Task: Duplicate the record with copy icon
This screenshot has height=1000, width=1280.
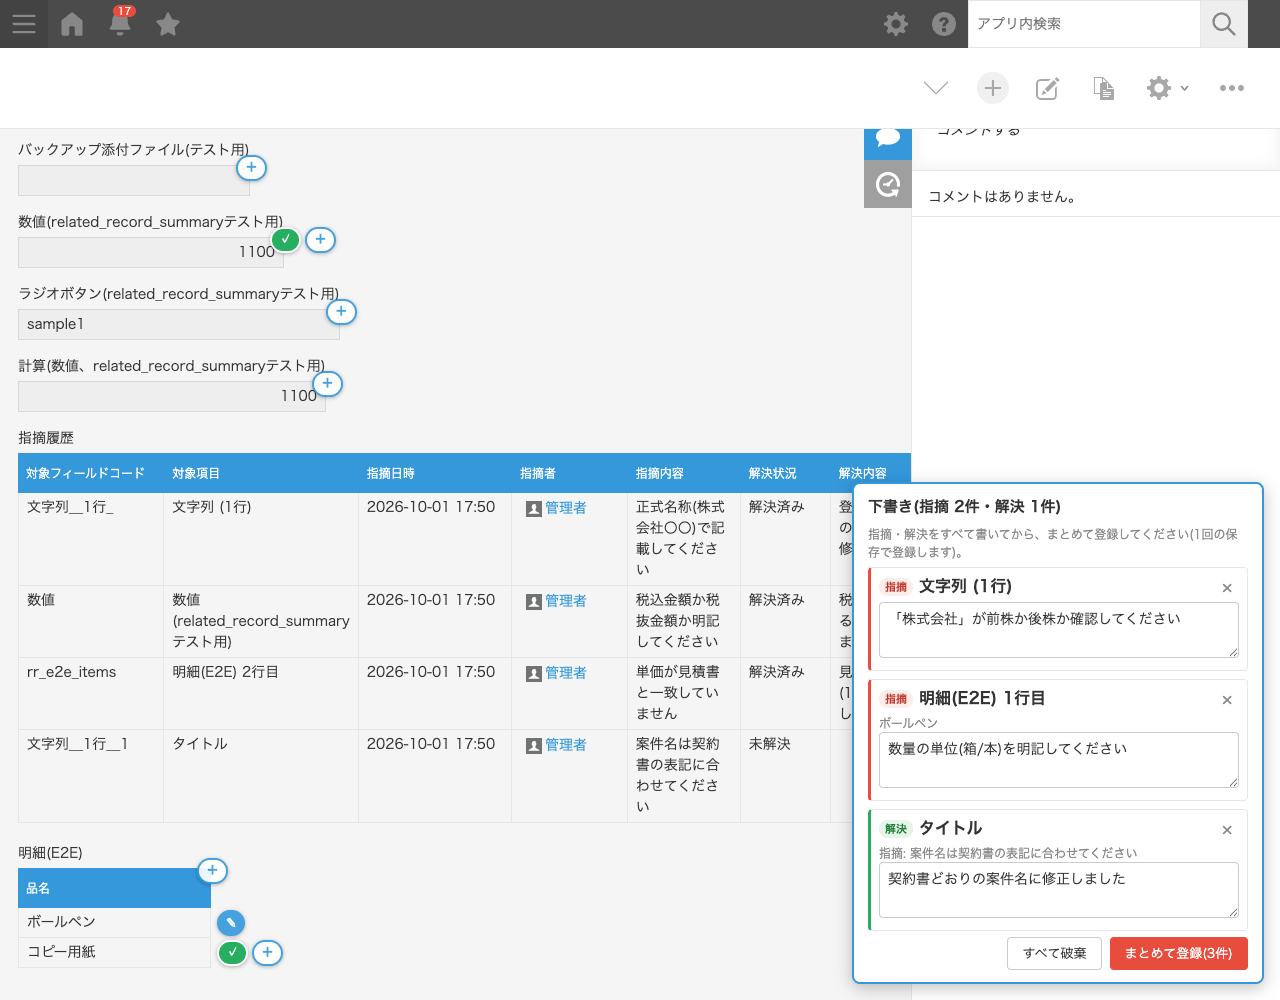Action: point(1103,88)
